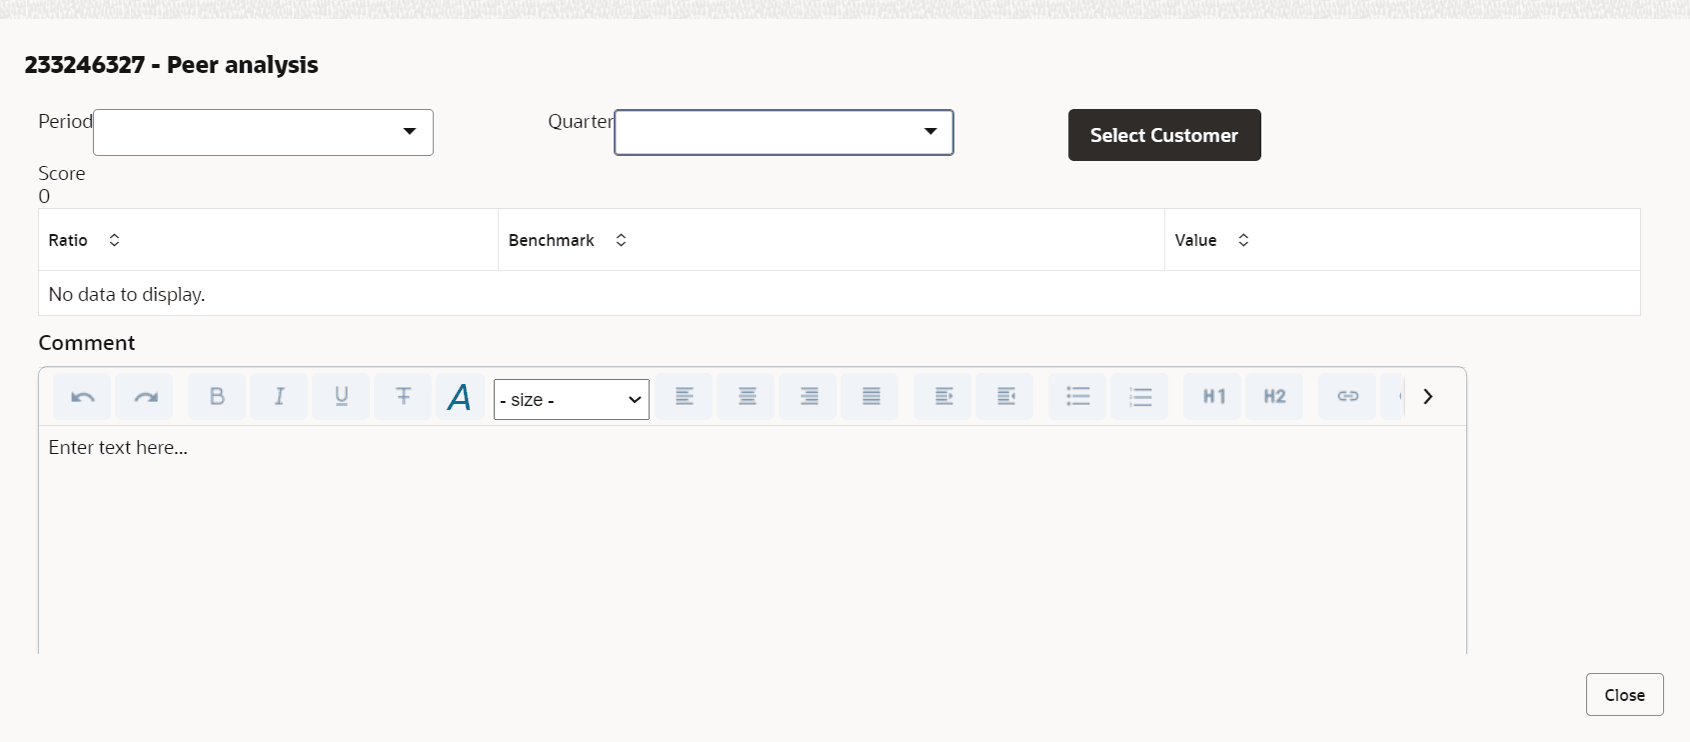Screen dimensions: 1690x742
Task: Apply underline formatting to comment
Action: (x=341, y=397)
